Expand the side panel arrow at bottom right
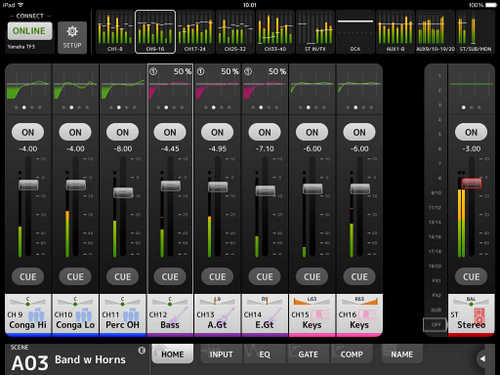The width and height of the screenshot is (500, 375). (x=482, y=359)
